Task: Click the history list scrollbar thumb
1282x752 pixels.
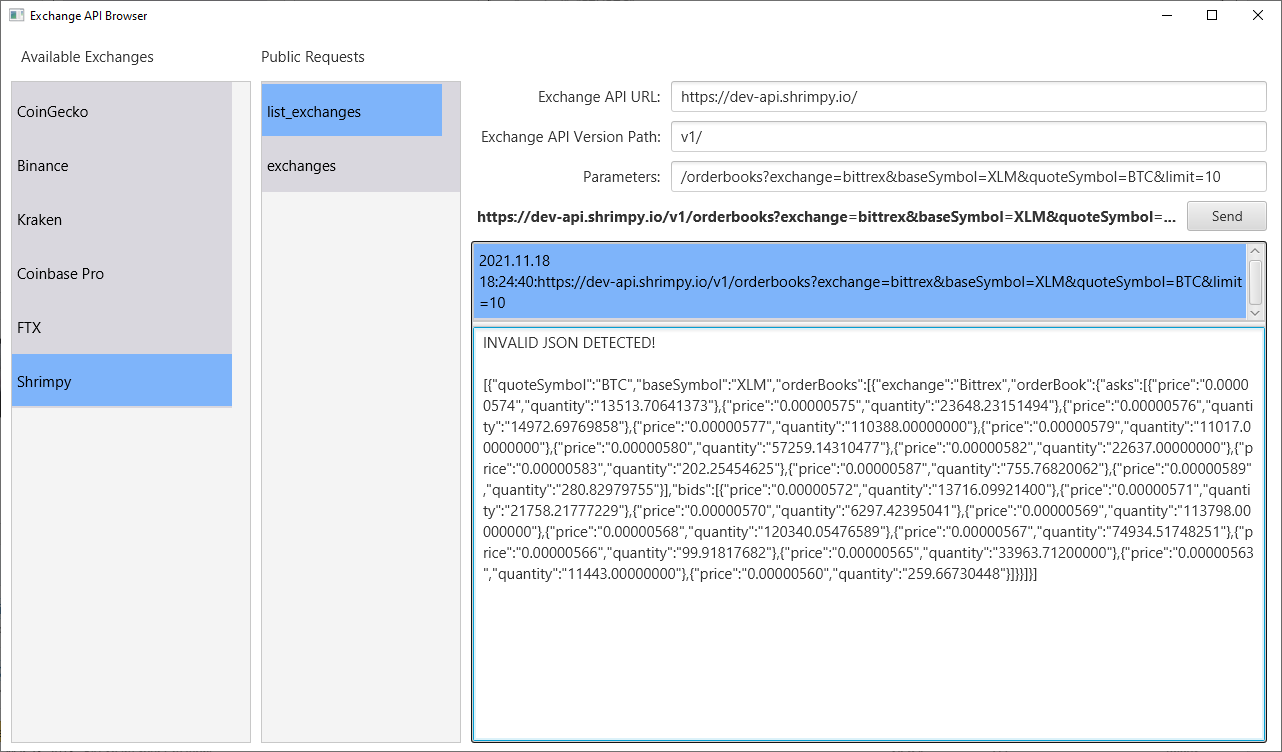Action: coord(1256,284)
